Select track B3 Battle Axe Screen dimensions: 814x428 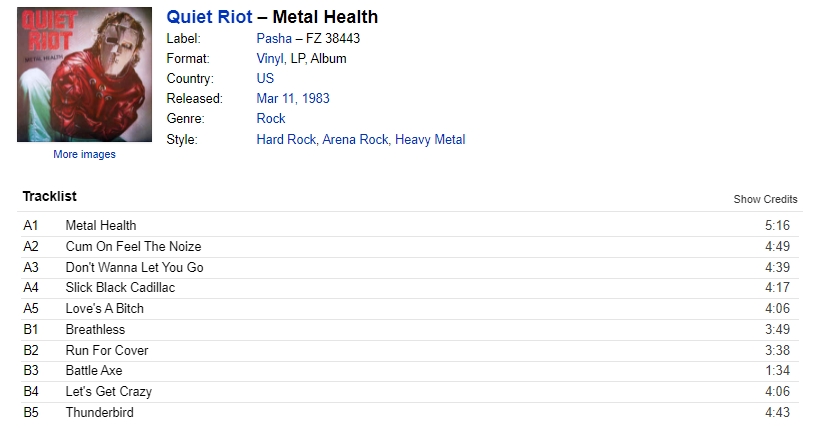pyautogui.click(x=410, y=371)
